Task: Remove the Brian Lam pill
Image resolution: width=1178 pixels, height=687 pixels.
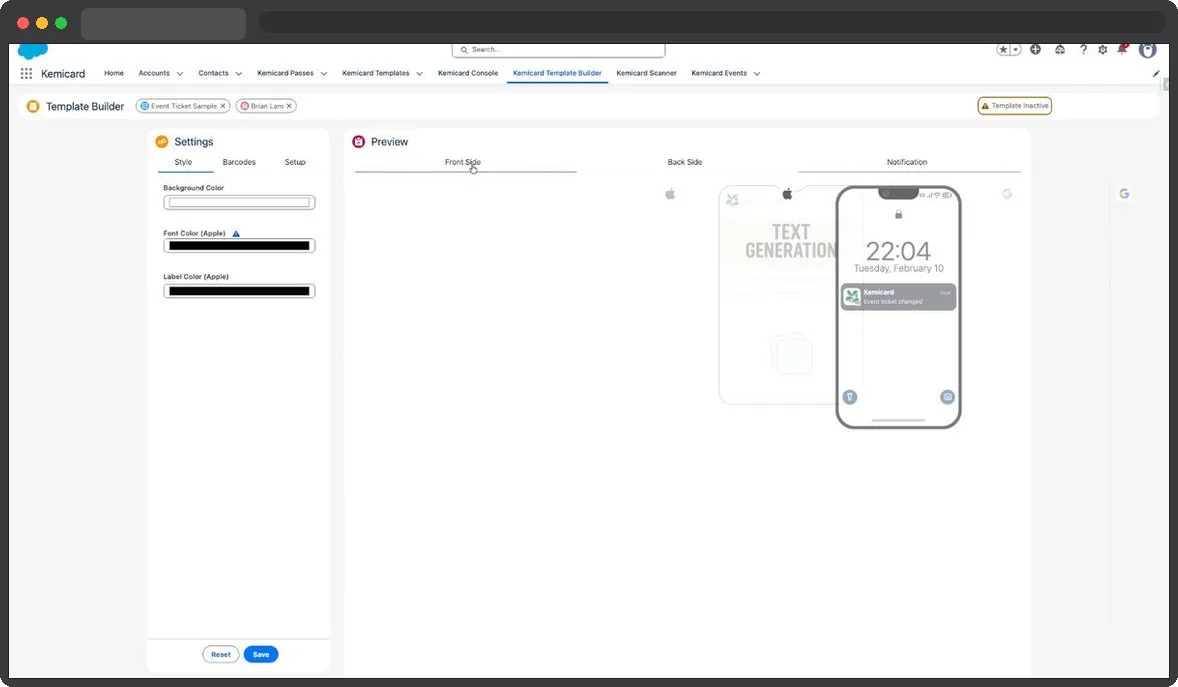Action: coord(288,106)
